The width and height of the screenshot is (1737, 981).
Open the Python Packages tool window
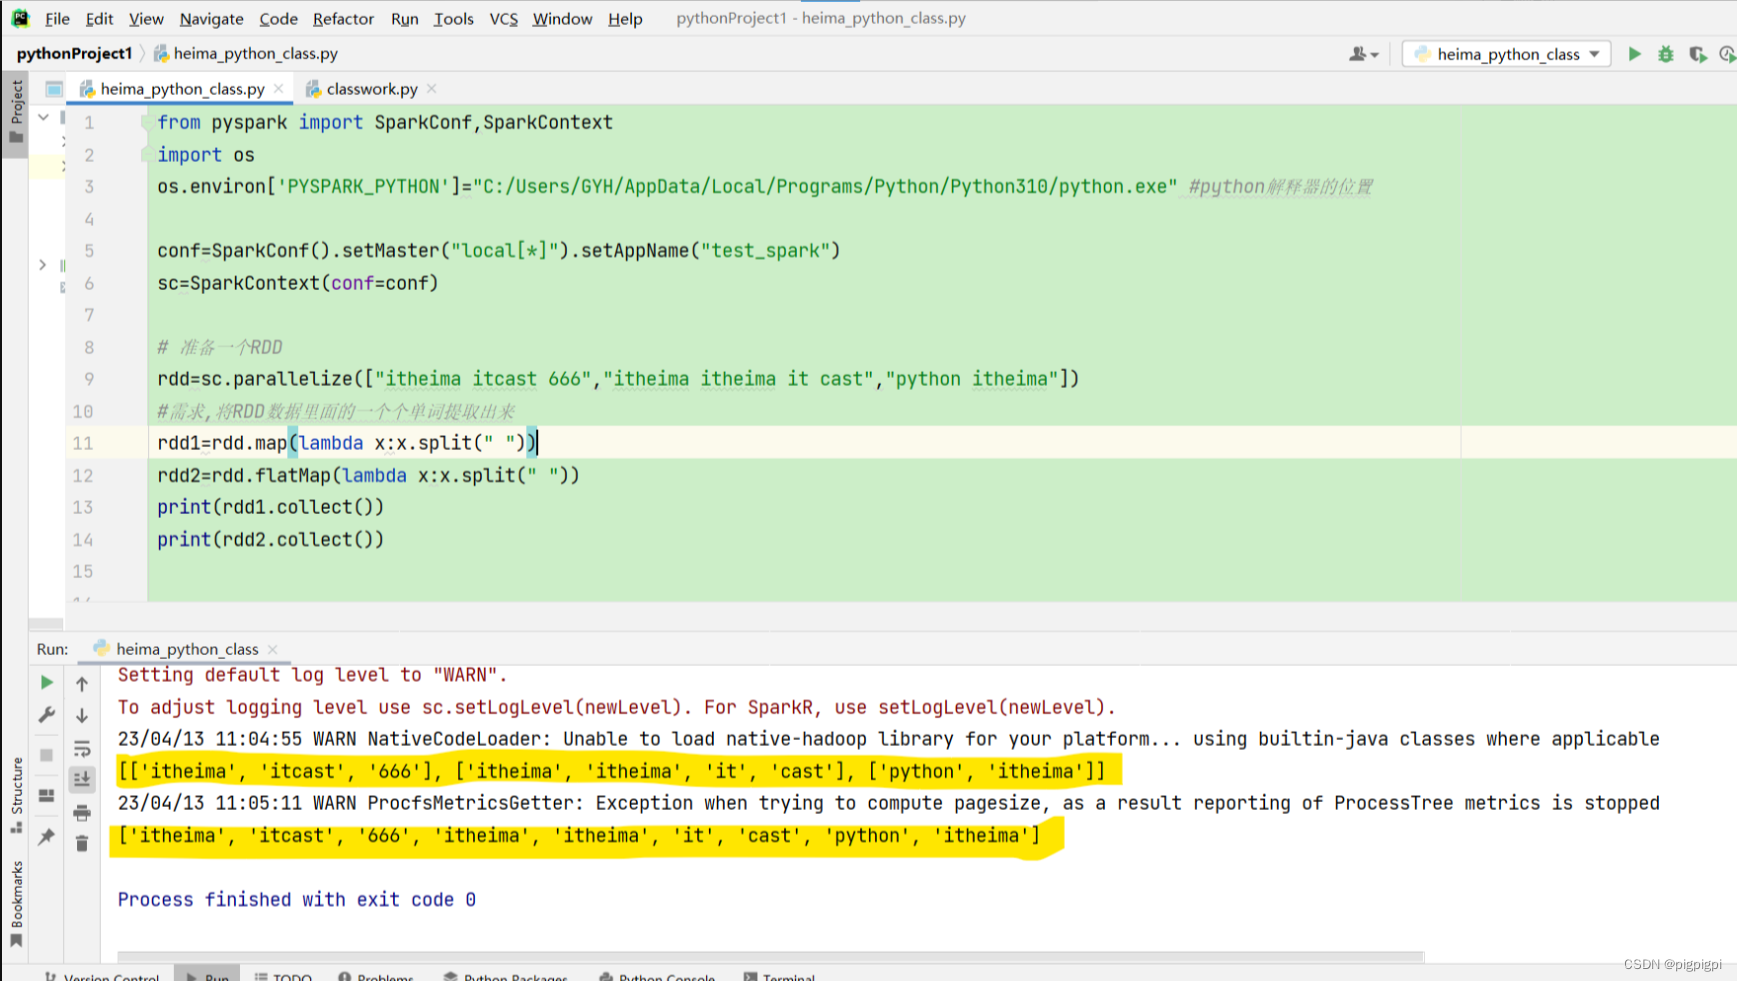[506, 975]
